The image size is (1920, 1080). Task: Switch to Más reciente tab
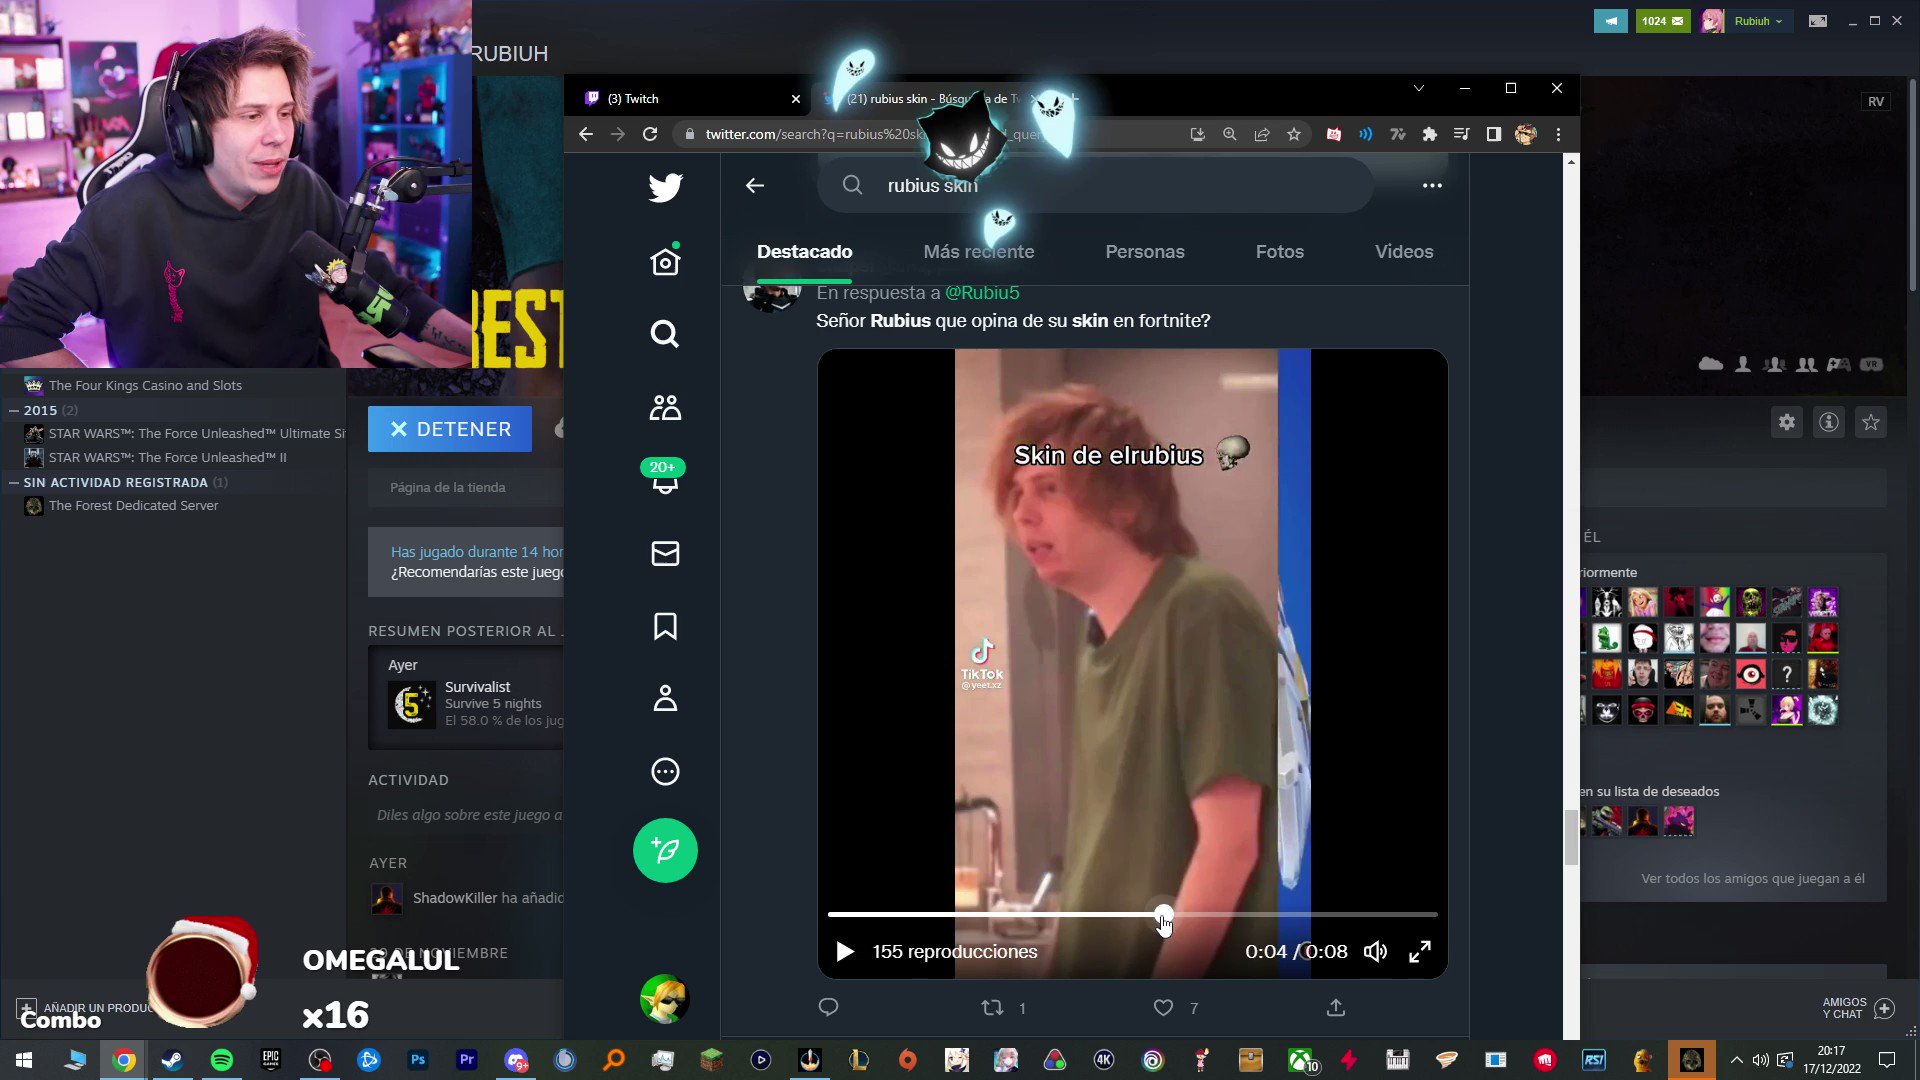[979, 252]
